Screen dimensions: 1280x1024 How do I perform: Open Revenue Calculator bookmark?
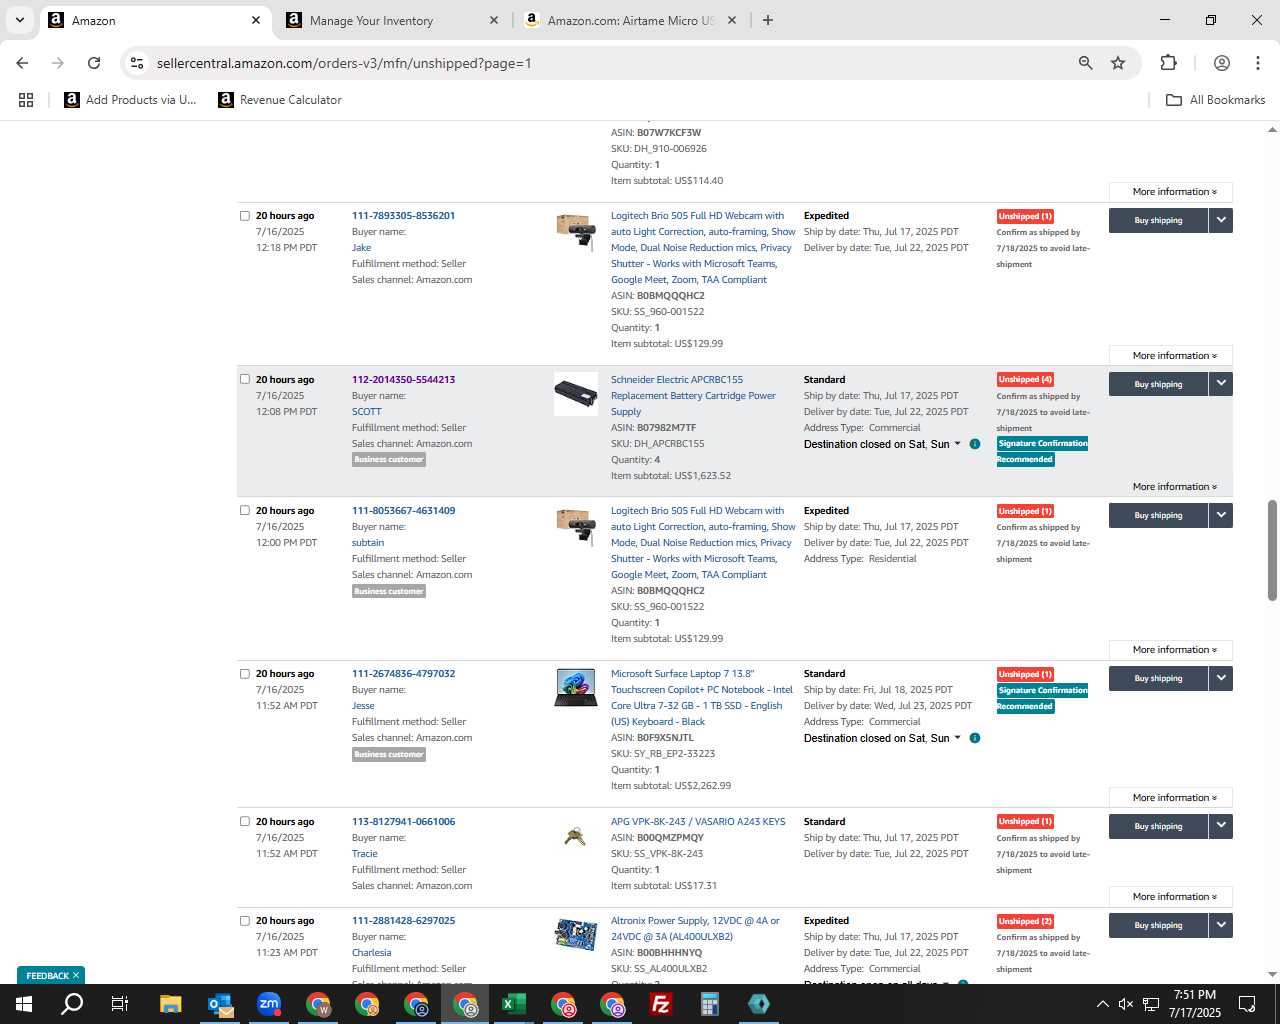click(280, 100)
